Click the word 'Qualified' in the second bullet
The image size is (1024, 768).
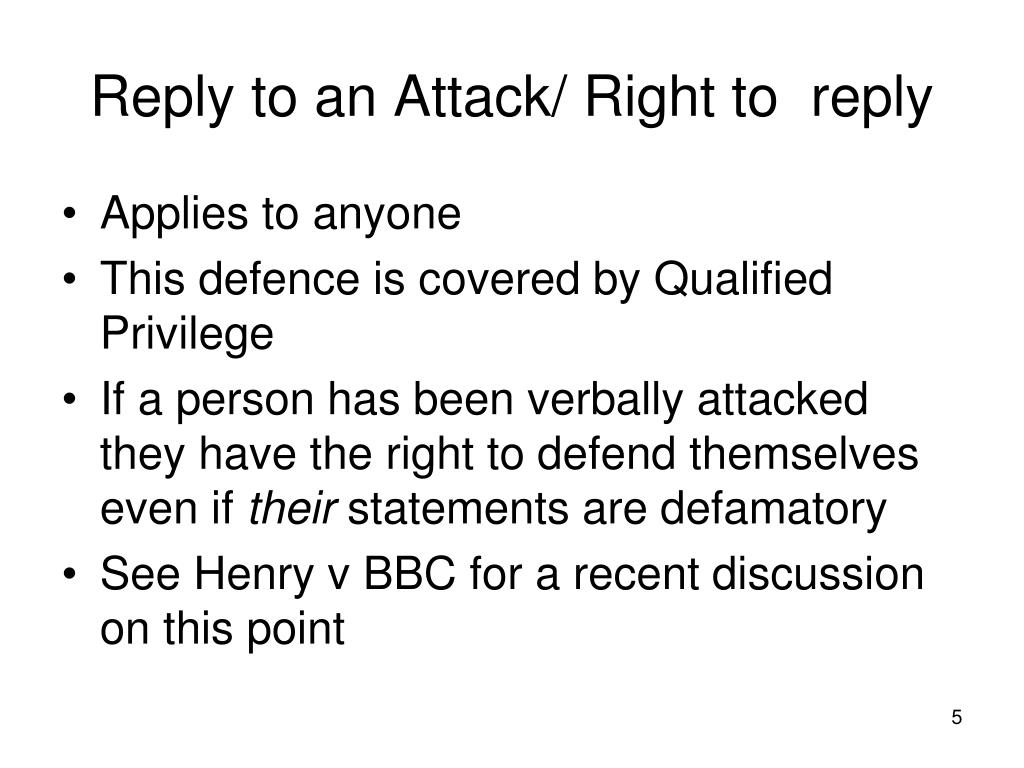pos(743,280)
